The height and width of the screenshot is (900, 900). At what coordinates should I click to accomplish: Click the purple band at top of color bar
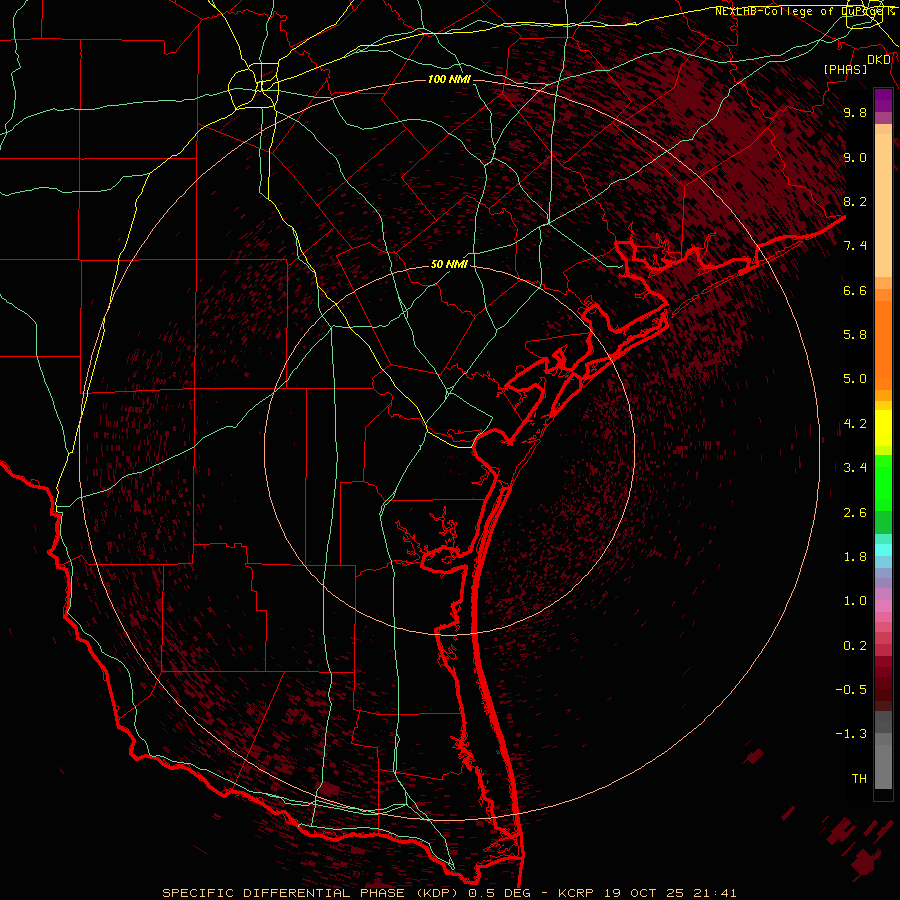883,100
